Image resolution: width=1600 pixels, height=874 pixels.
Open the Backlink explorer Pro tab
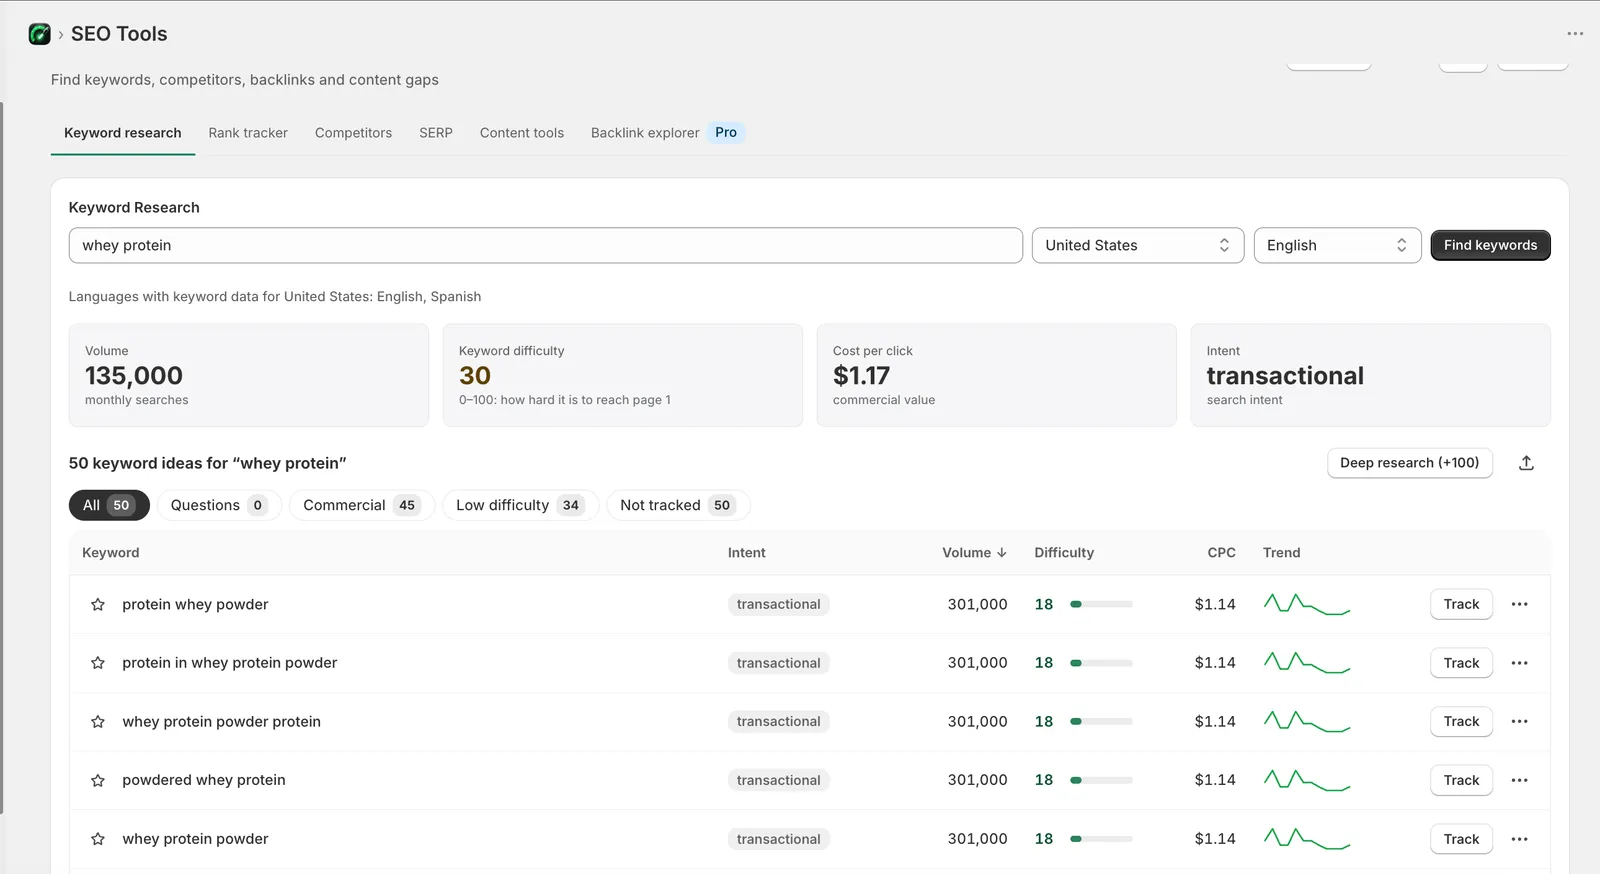click(x=667, y=133)
